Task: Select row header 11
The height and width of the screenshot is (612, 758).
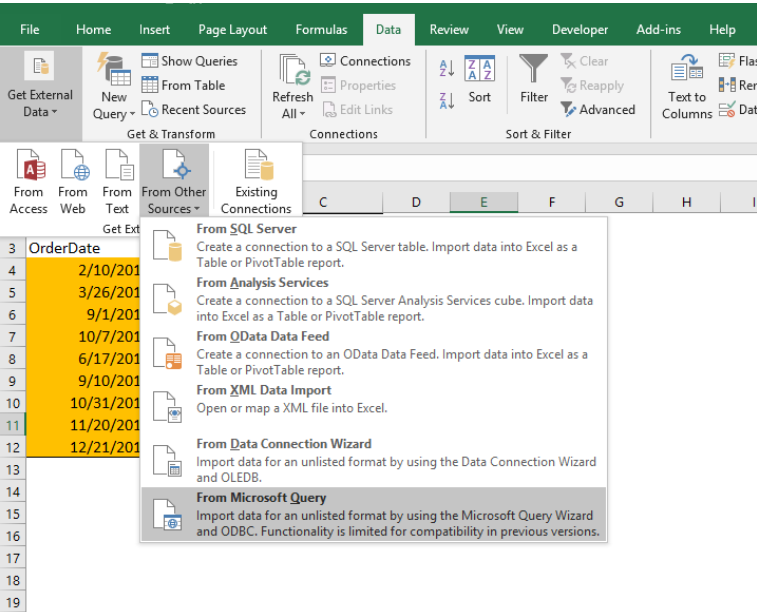Action: (13, 425)
